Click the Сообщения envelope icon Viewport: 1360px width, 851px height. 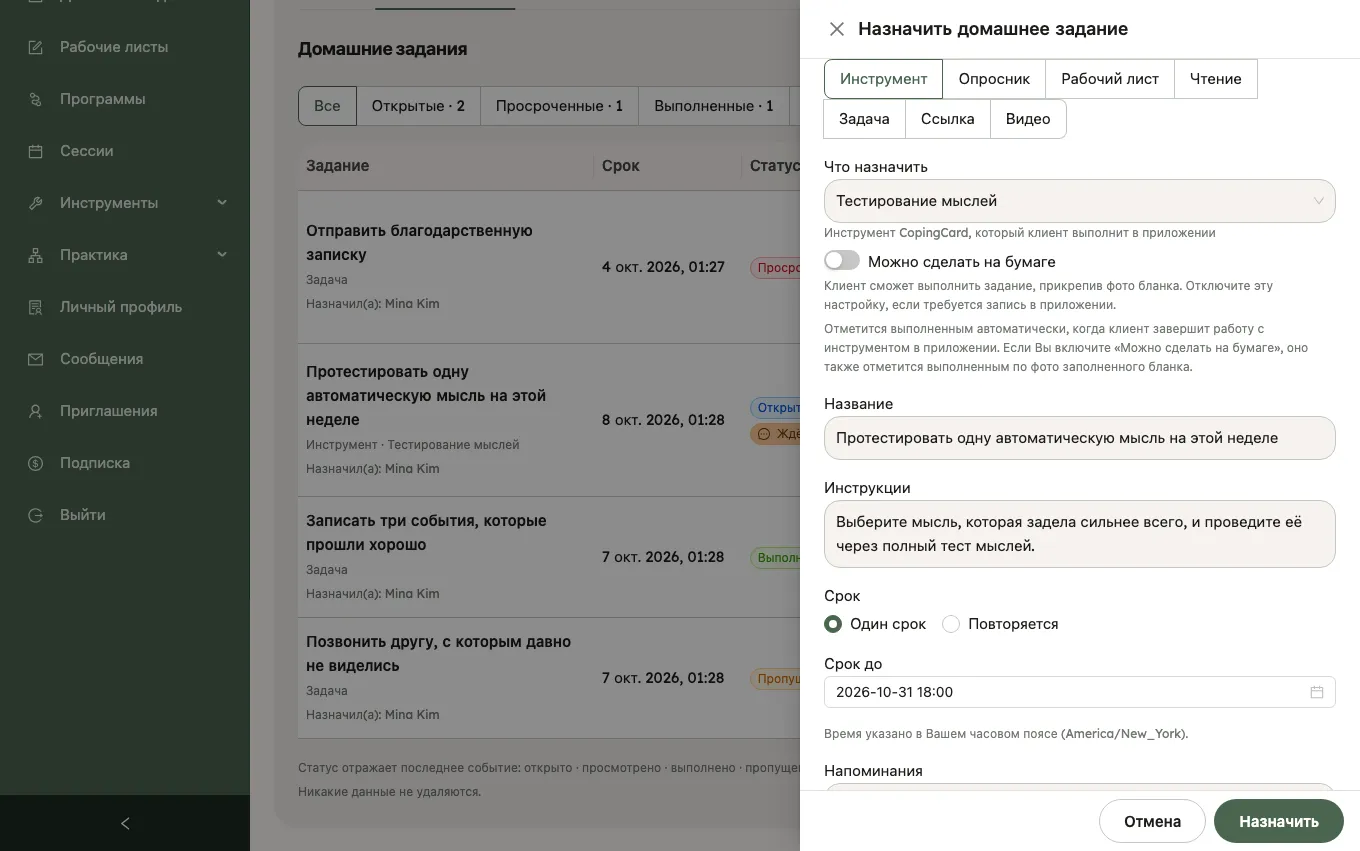[x=36, y=359]
